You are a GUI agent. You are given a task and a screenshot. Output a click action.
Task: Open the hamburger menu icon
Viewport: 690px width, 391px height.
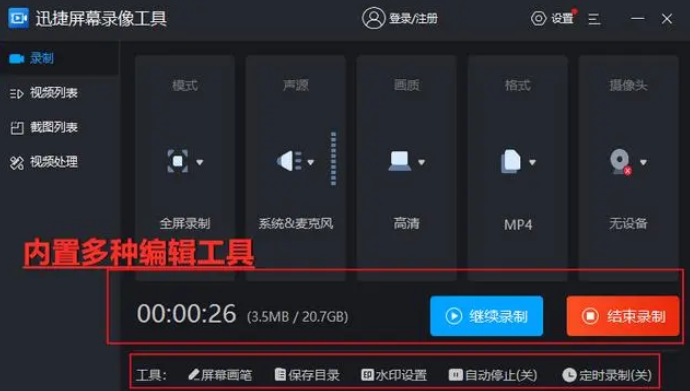point(594,19)
